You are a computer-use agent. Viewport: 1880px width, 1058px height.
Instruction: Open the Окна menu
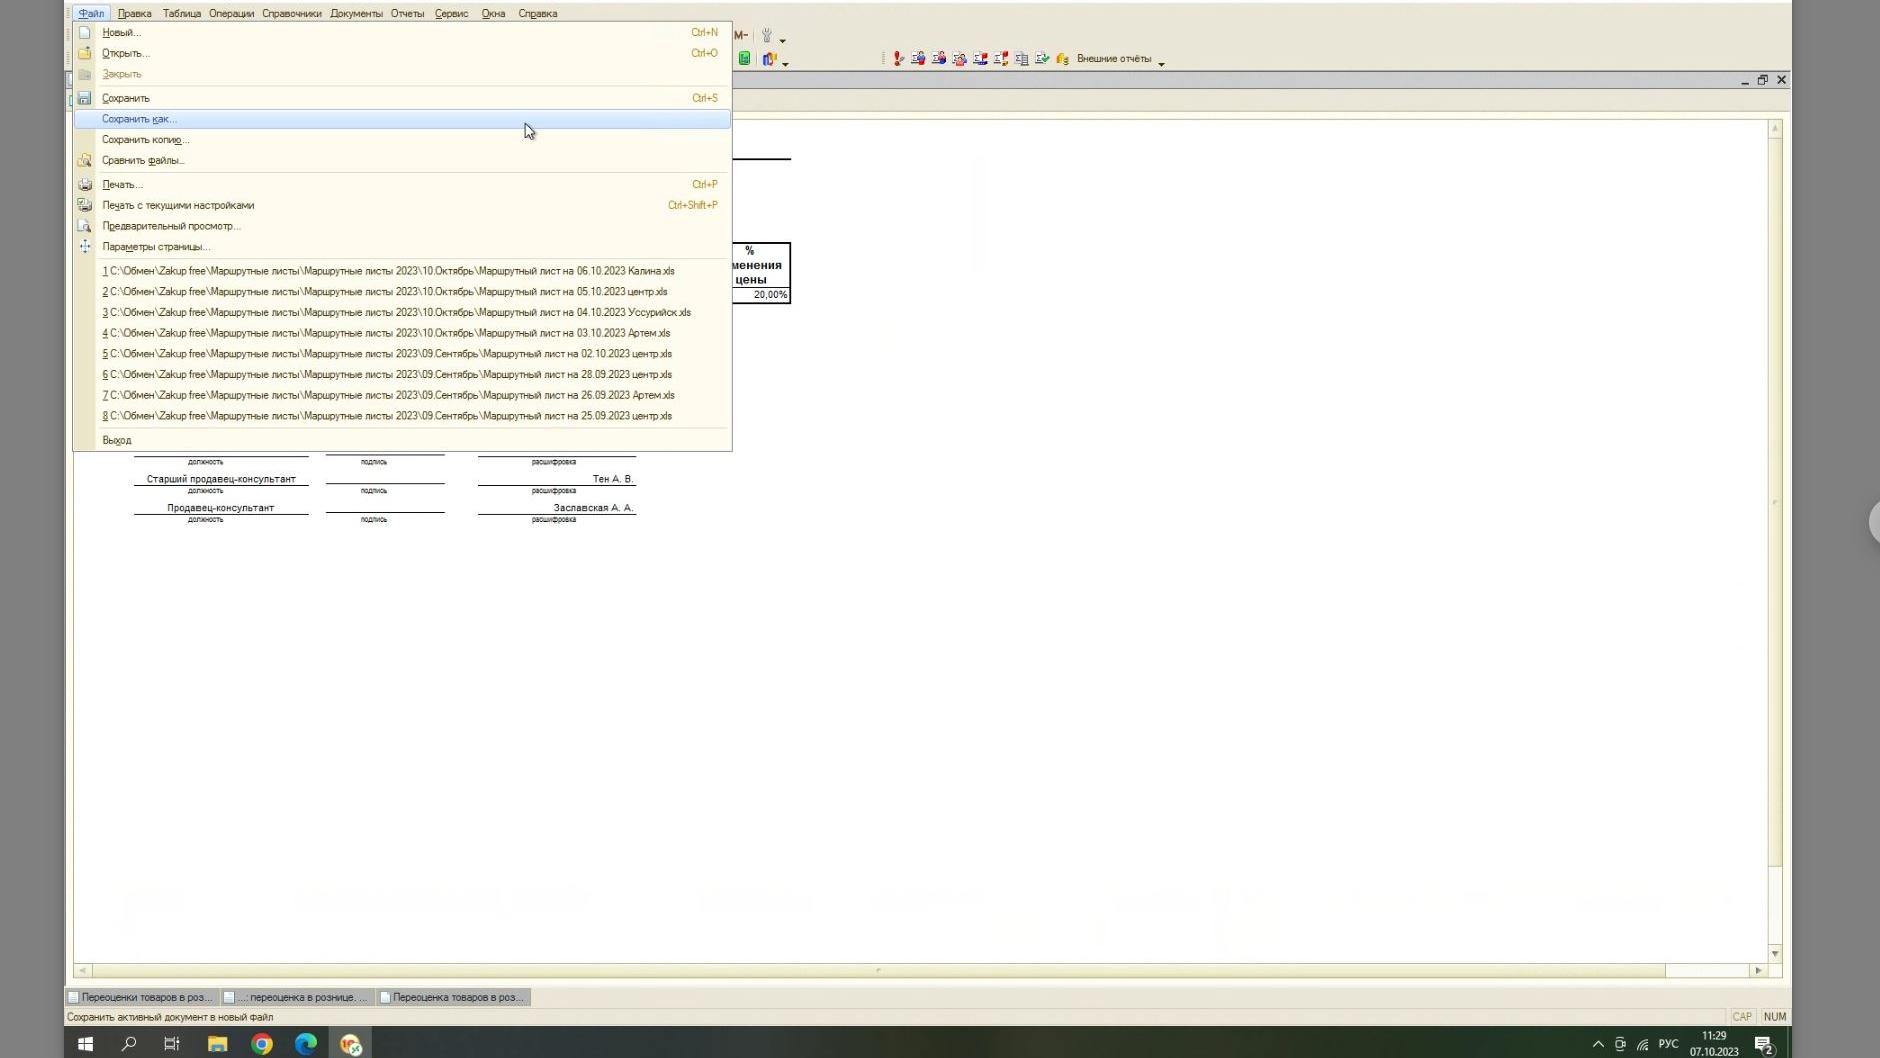[x=493, y=13]
